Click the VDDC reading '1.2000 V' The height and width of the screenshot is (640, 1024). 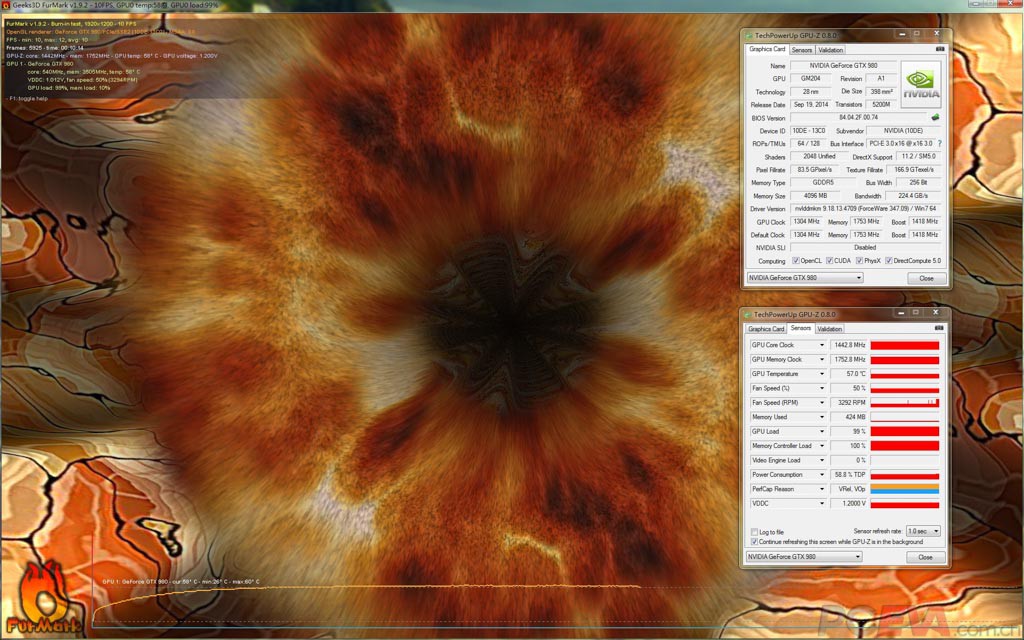point(848,503)
